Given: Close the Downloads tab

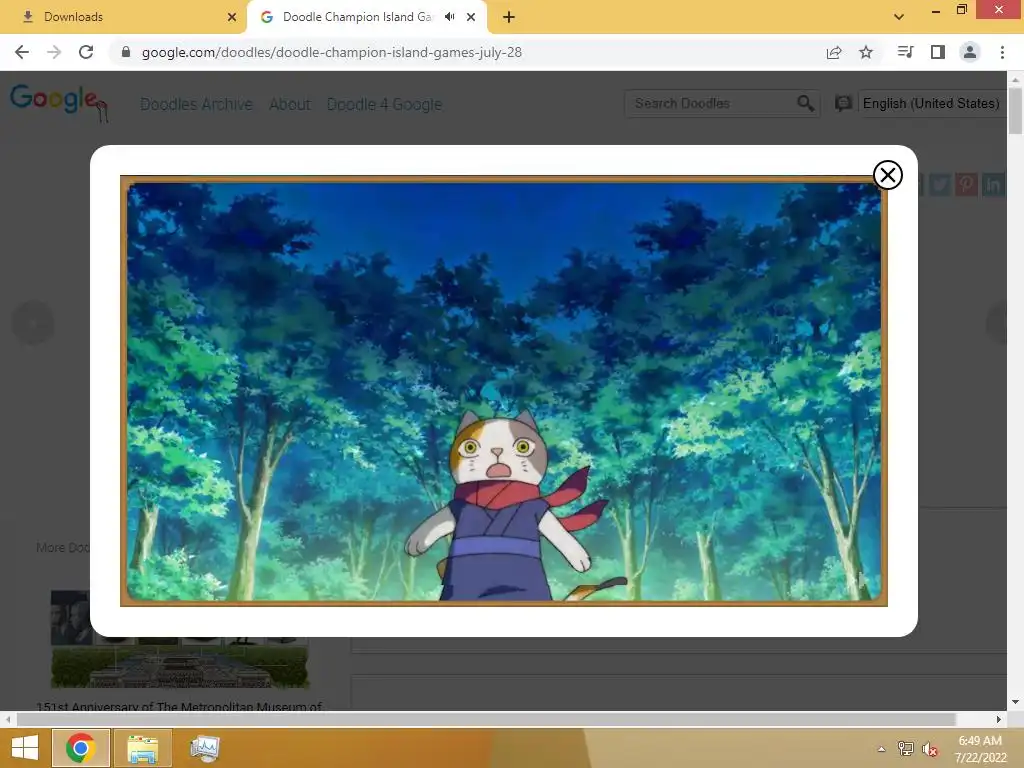Looking at the screenshot, I should 231,17.
